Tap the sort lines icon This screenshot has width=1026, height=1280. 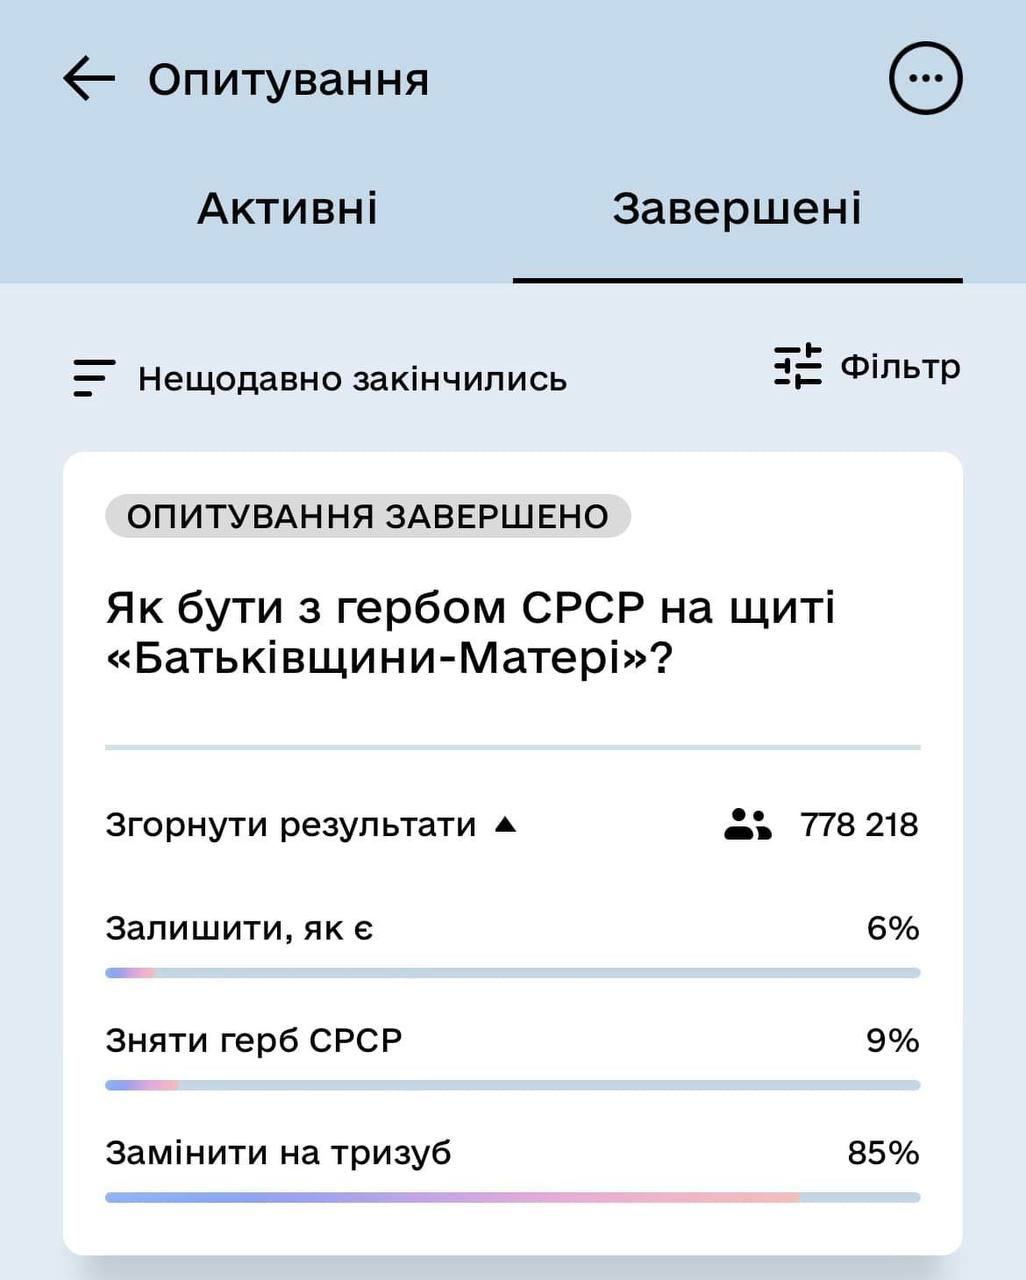pos(94,379)
